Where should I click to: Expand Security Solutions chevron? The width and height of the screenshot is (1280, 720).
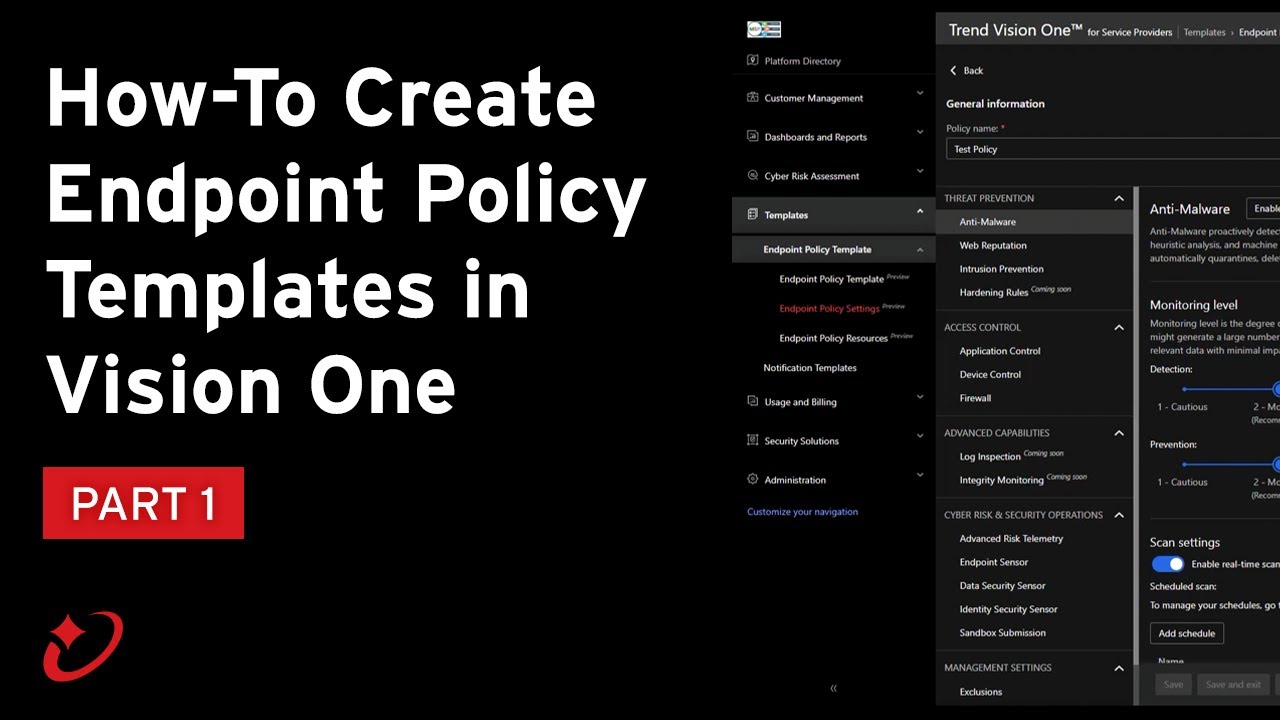[x=920, y=436]
